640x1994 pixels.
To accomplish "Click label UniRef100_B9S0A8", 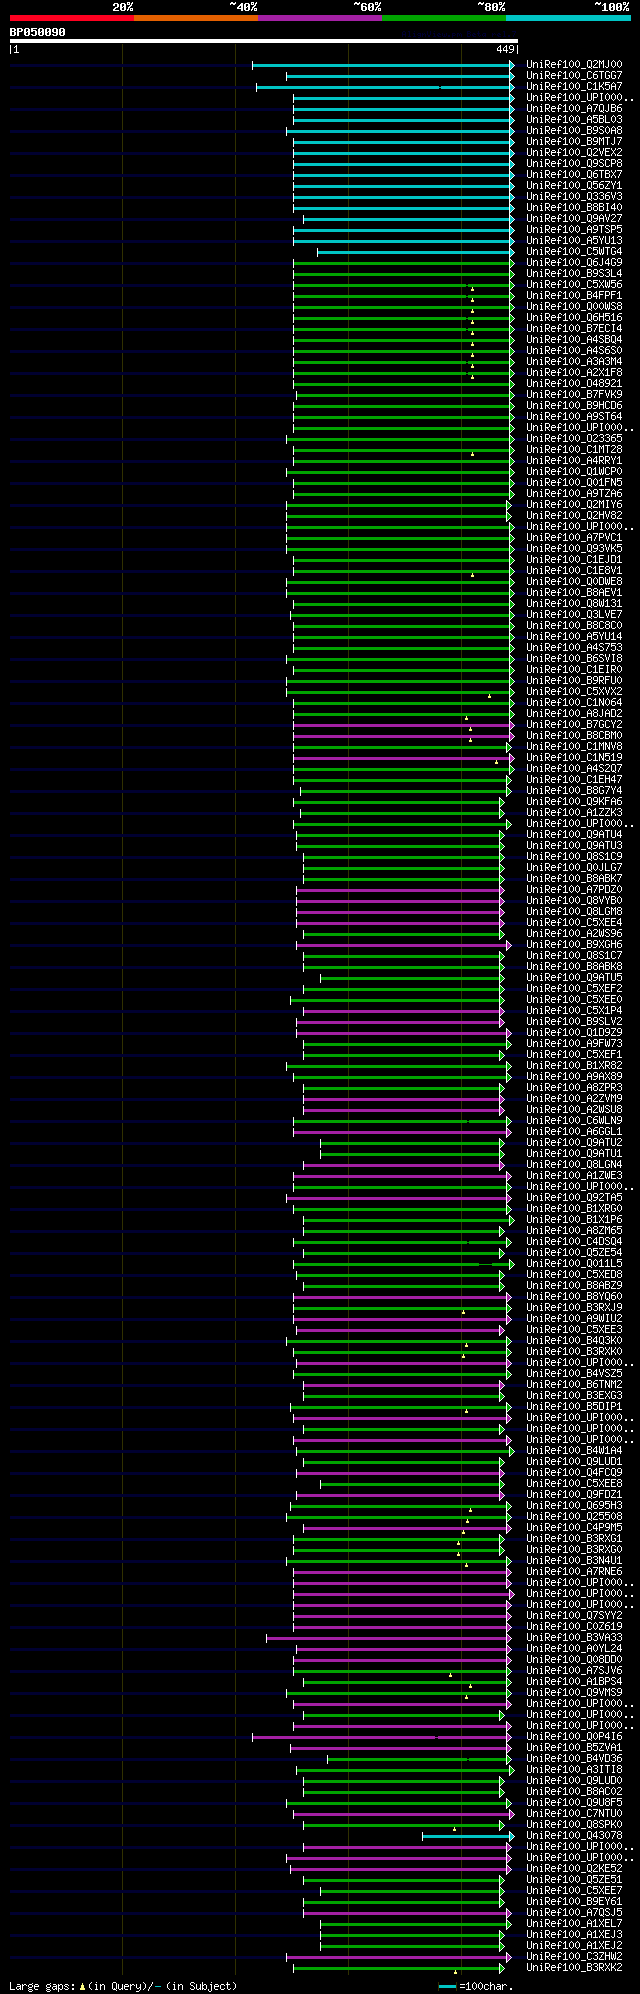I will [x=574, y=130].
